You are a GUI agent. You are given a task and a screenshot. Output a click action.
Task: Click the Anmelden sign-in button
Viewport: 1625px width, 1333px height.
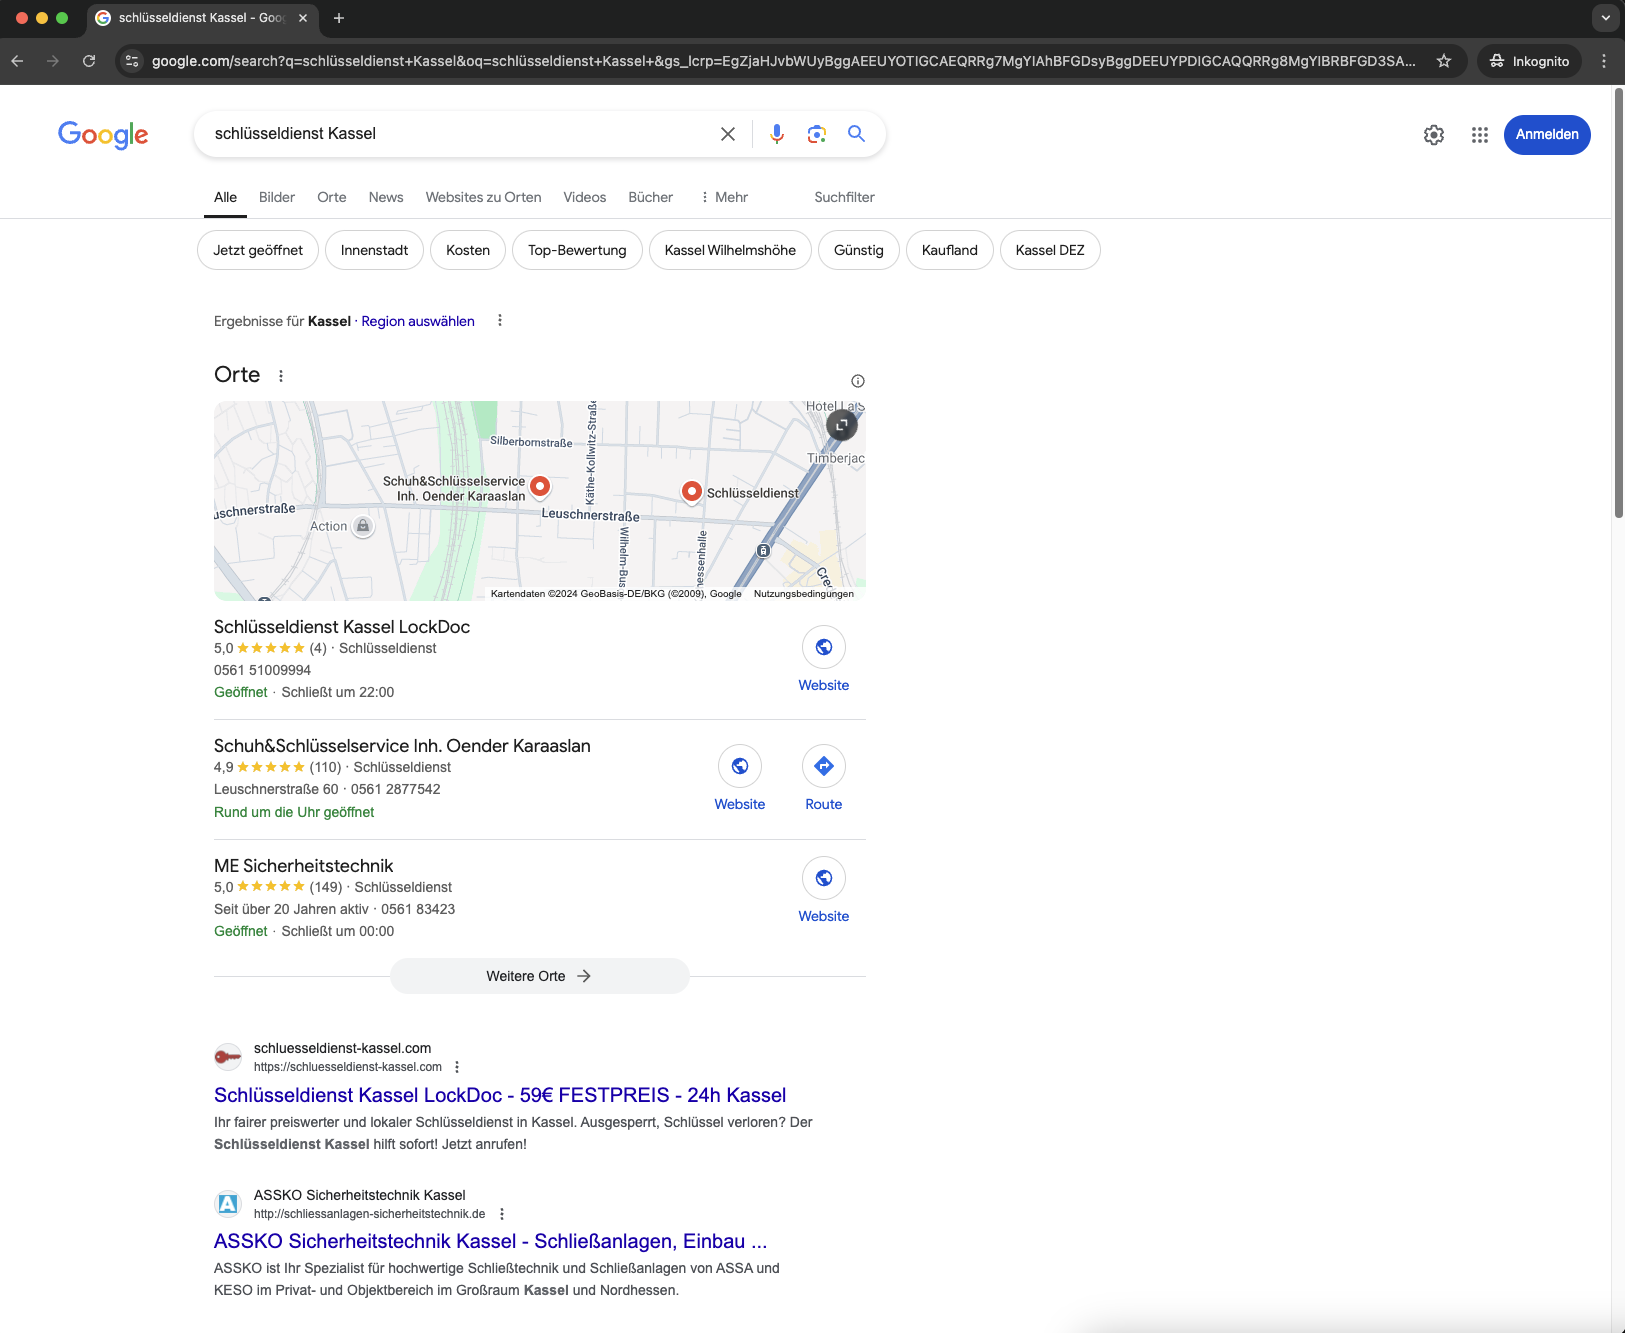tap(1547, 135)
